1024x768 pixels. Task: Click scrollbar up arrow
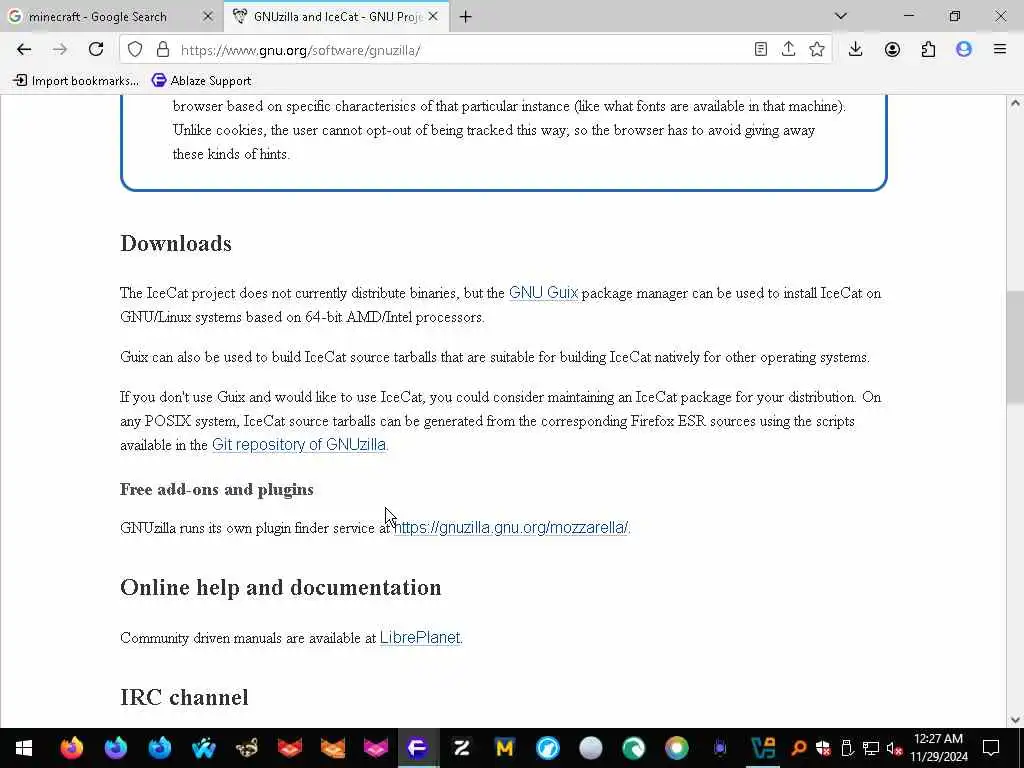pyautogui.click(x=1015, y=103)
